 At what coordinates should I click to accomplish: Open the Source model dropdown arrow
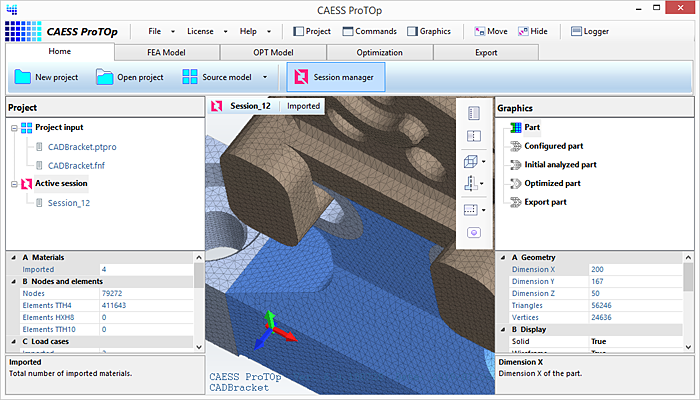coord(264,77)
